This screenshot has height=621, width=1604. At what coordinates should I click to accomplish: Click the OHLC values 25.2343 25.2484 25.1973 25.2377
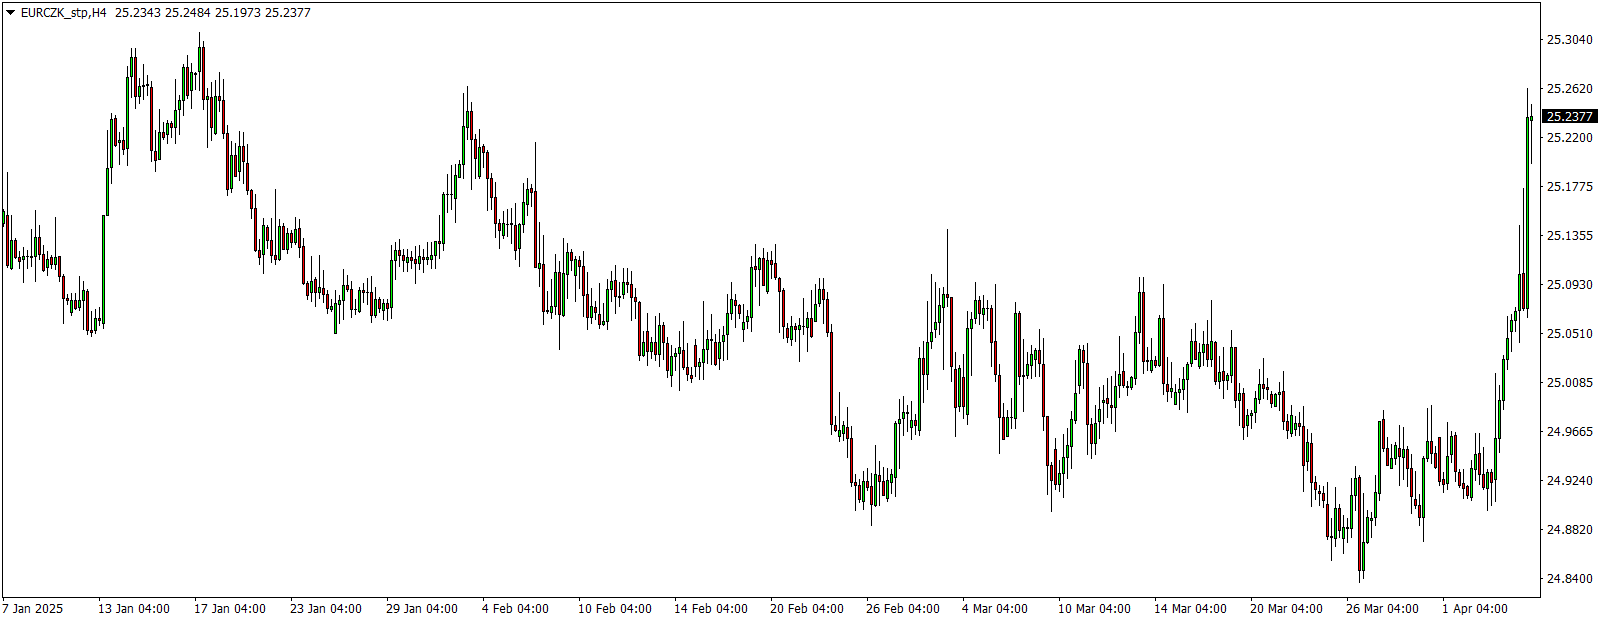213,13
